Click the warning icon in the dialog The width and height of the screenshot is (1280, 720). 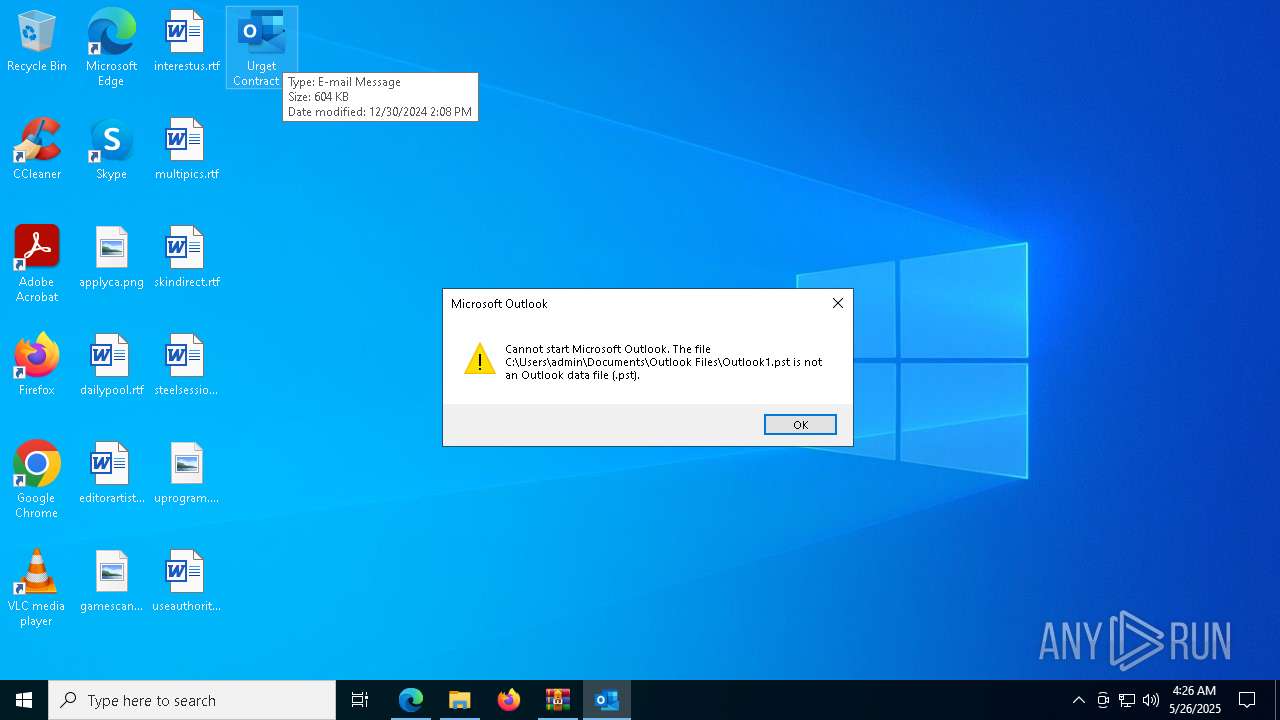coord(480,359)
